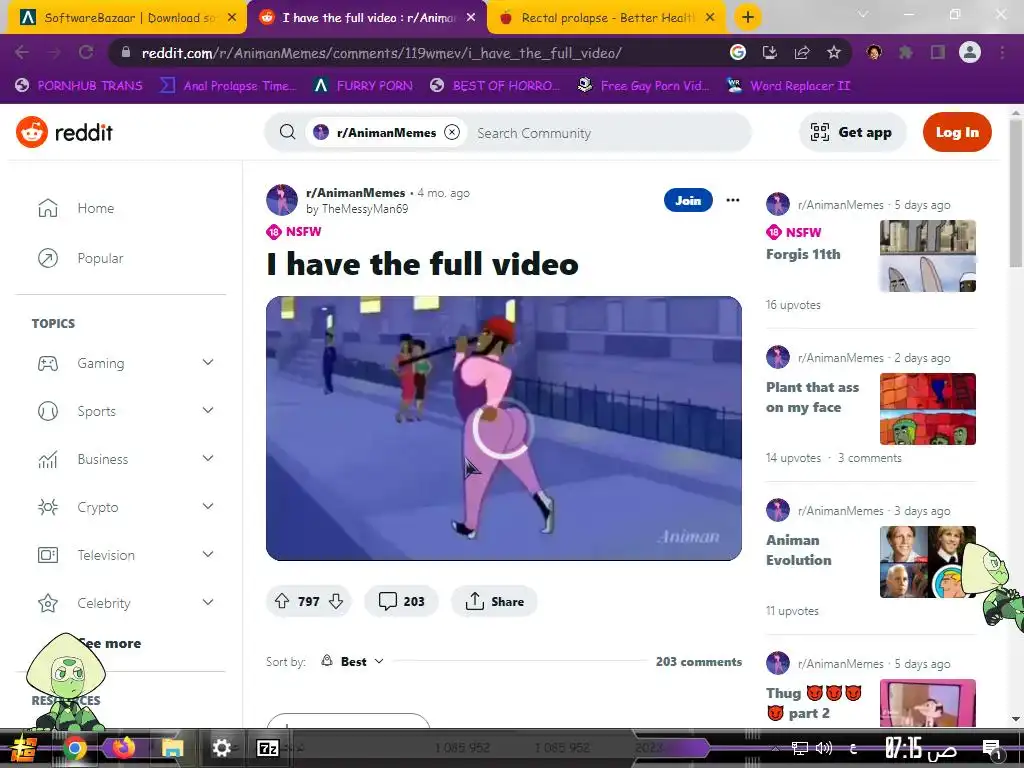Switch to the SoftwareBazaar tab

click(128, 18)
